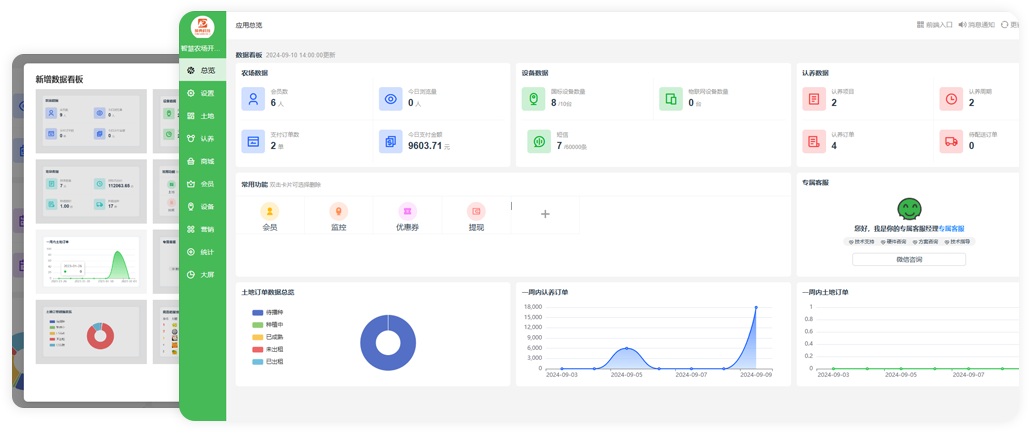The image size is (1029, 432).
Task: Open 前端入口 in the top bar
Action: pyautogui.click(x=933, y=24)
